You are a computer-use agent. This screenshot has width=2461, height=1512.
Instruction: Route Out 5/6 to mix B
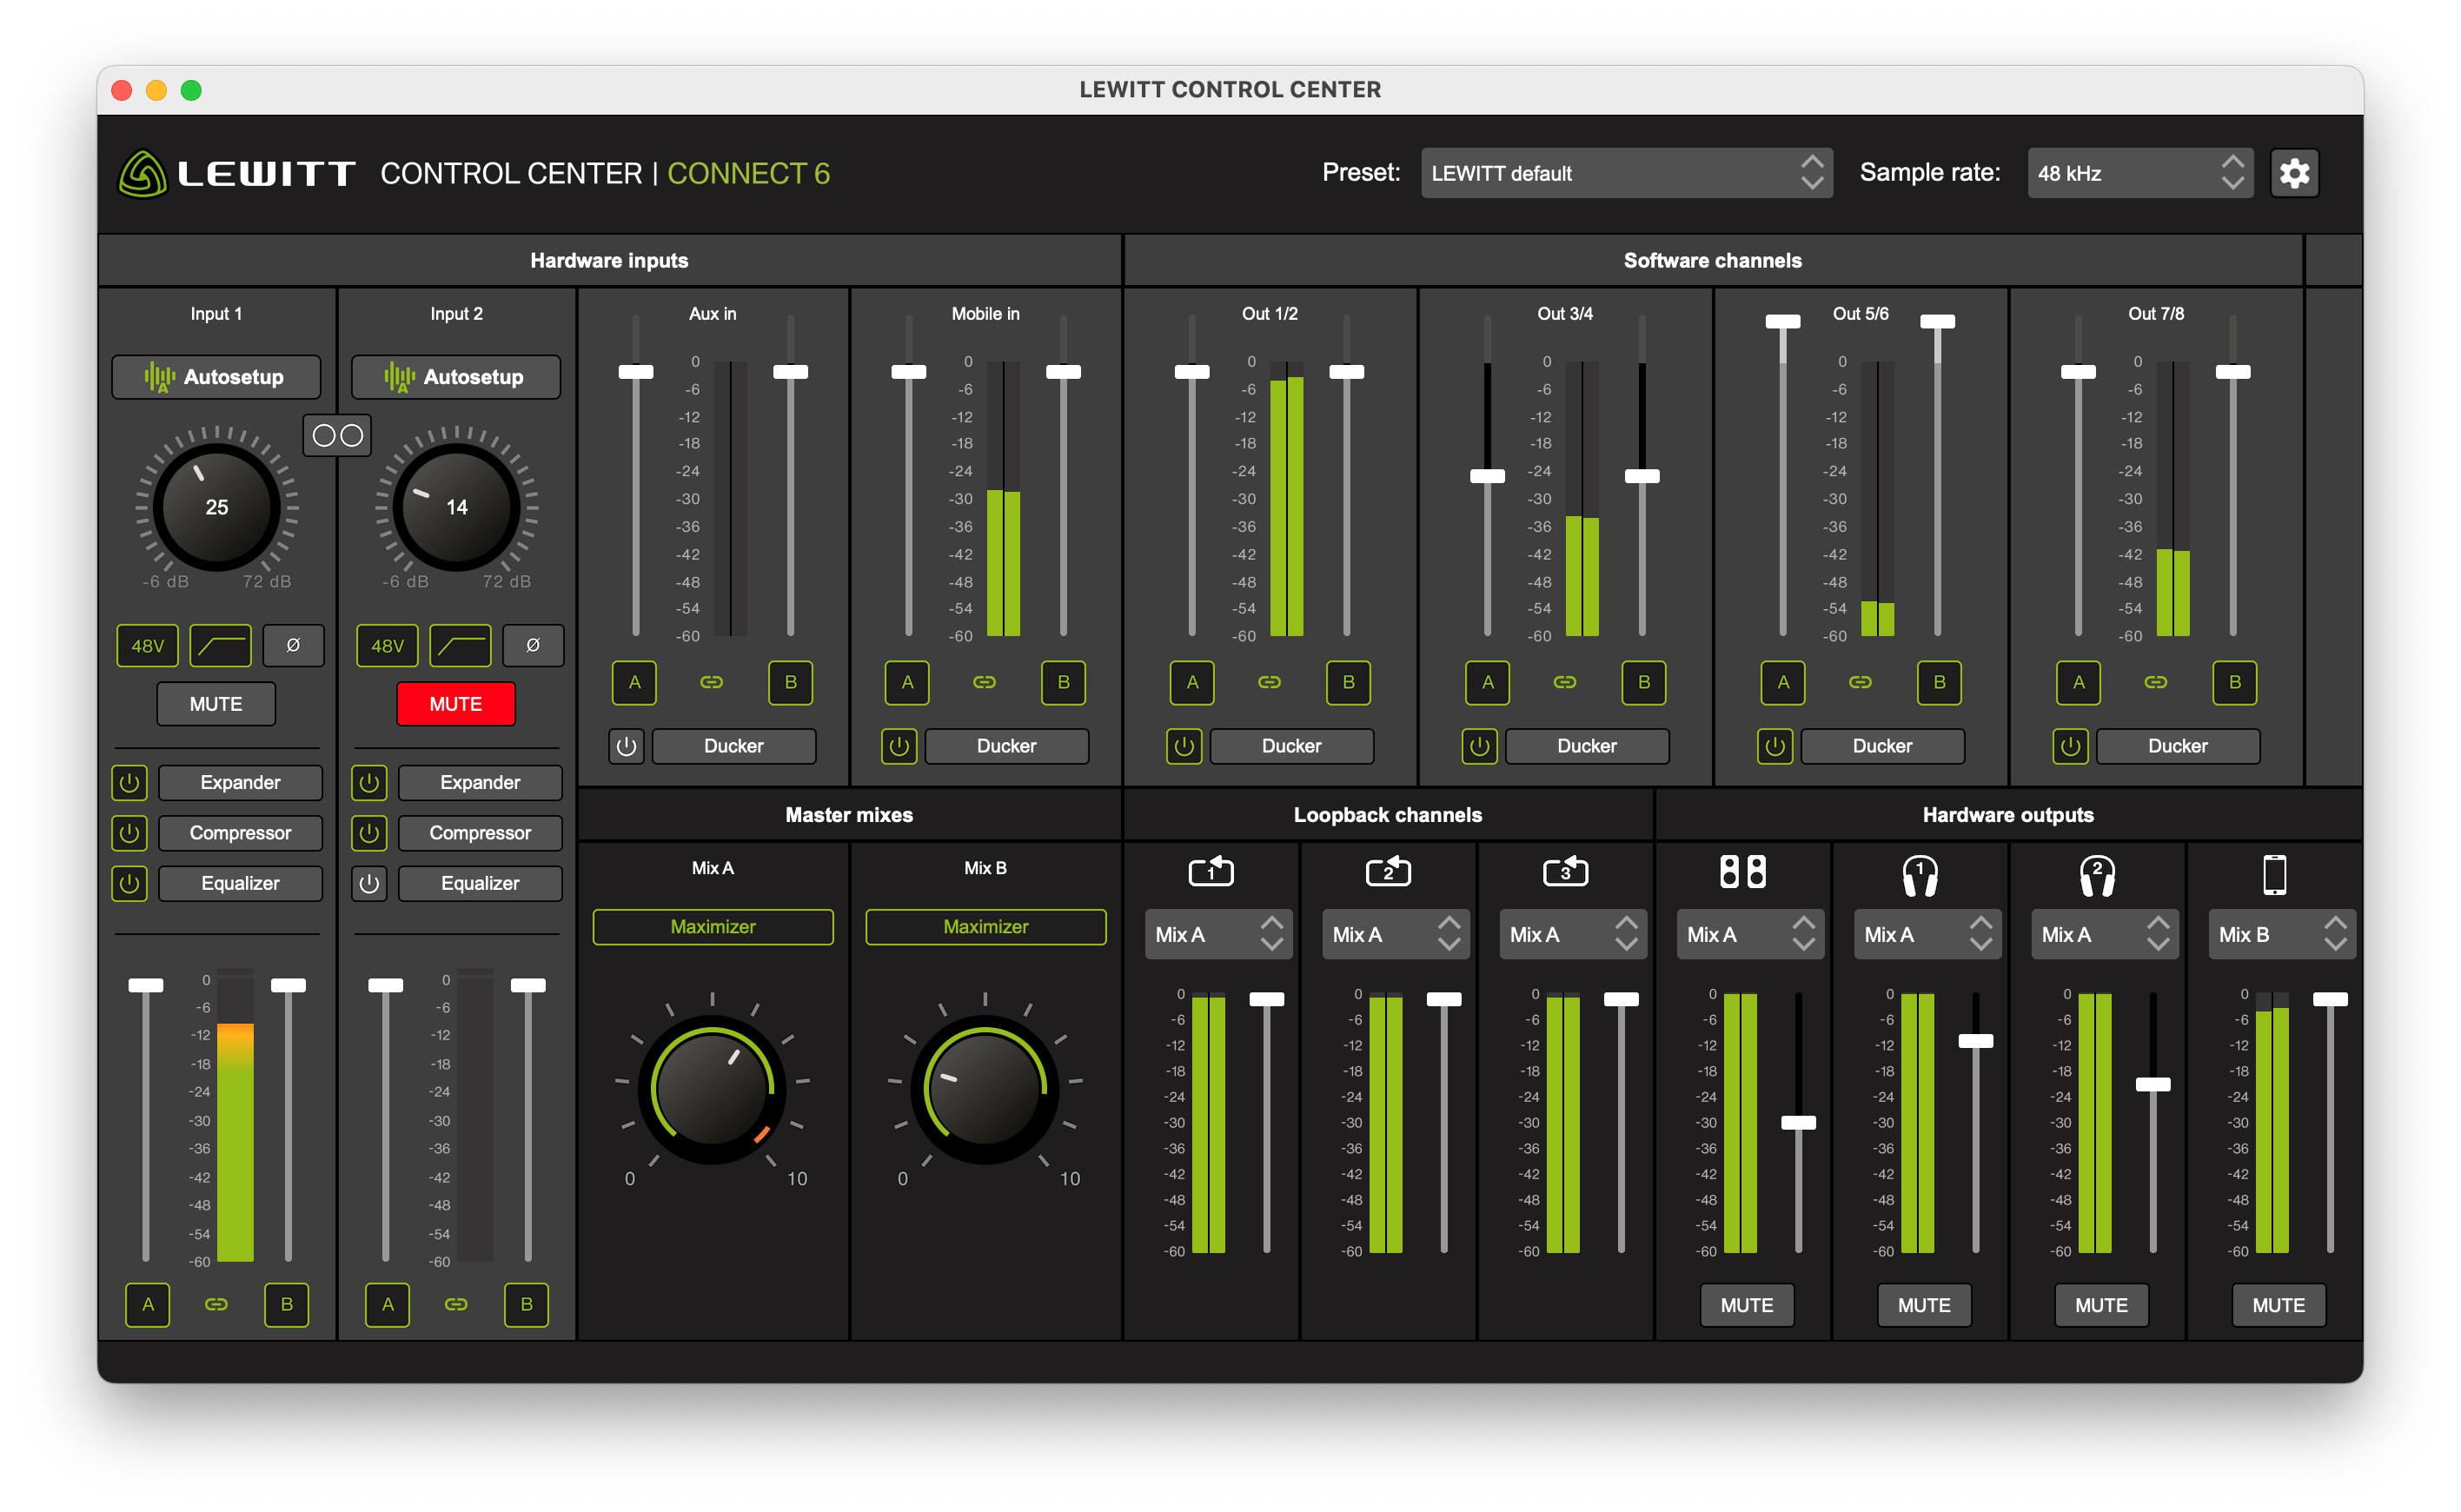1938,682
